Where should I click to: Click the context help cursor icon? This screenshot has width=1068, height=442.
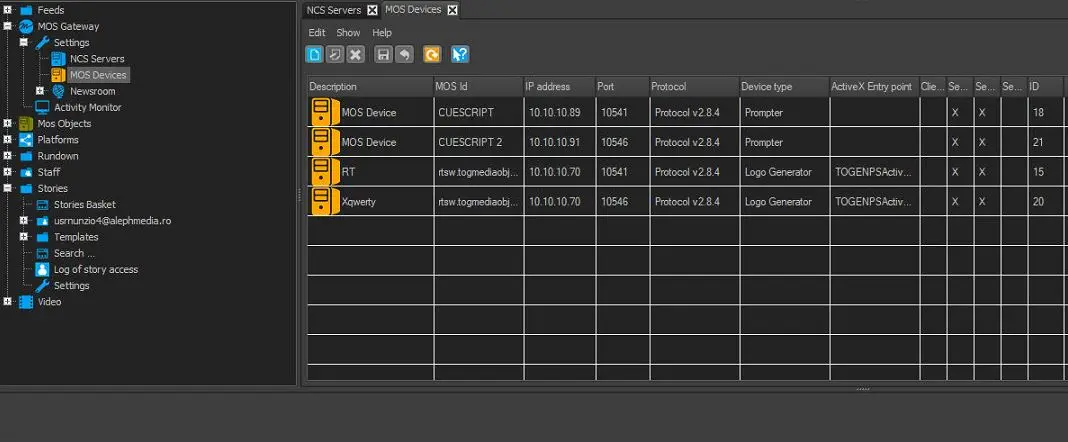point(460,55)
